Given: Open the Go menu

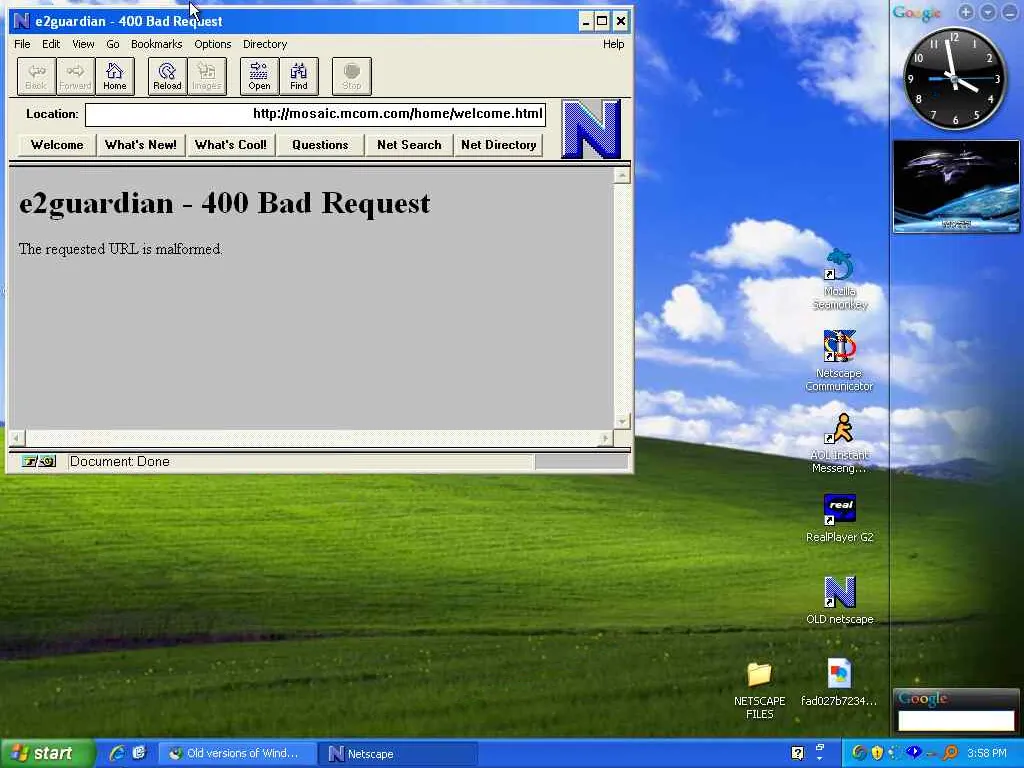Looking at the screenshot, I should pyautogui.click(x=113, y=44).
